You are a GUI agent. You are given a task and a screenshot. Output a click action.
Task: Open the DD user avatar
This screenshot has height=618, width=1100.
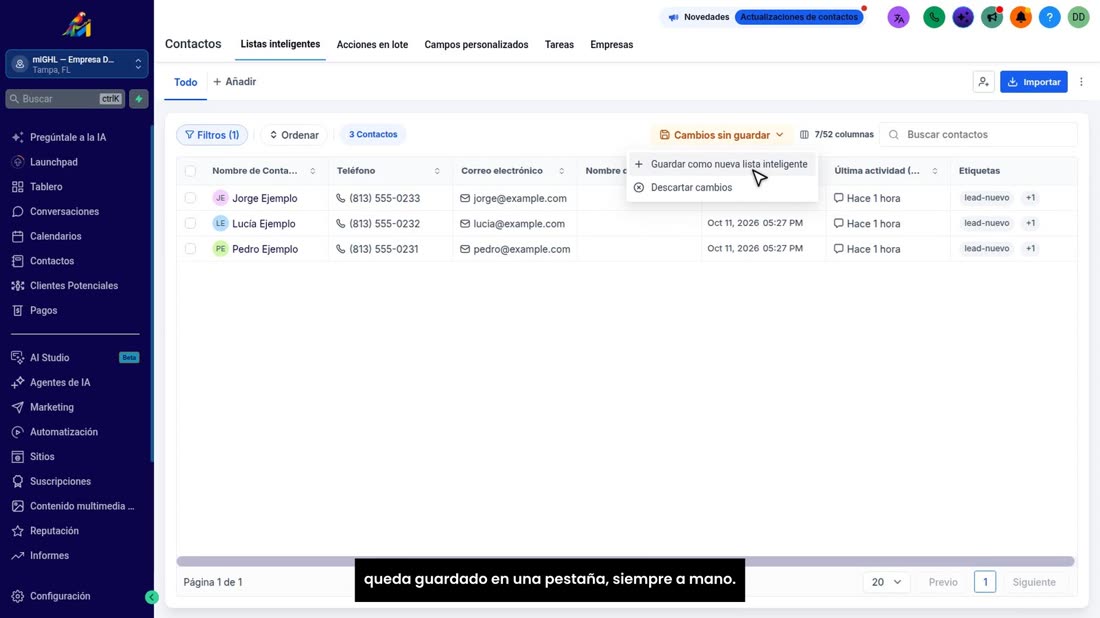point(1078,17)
